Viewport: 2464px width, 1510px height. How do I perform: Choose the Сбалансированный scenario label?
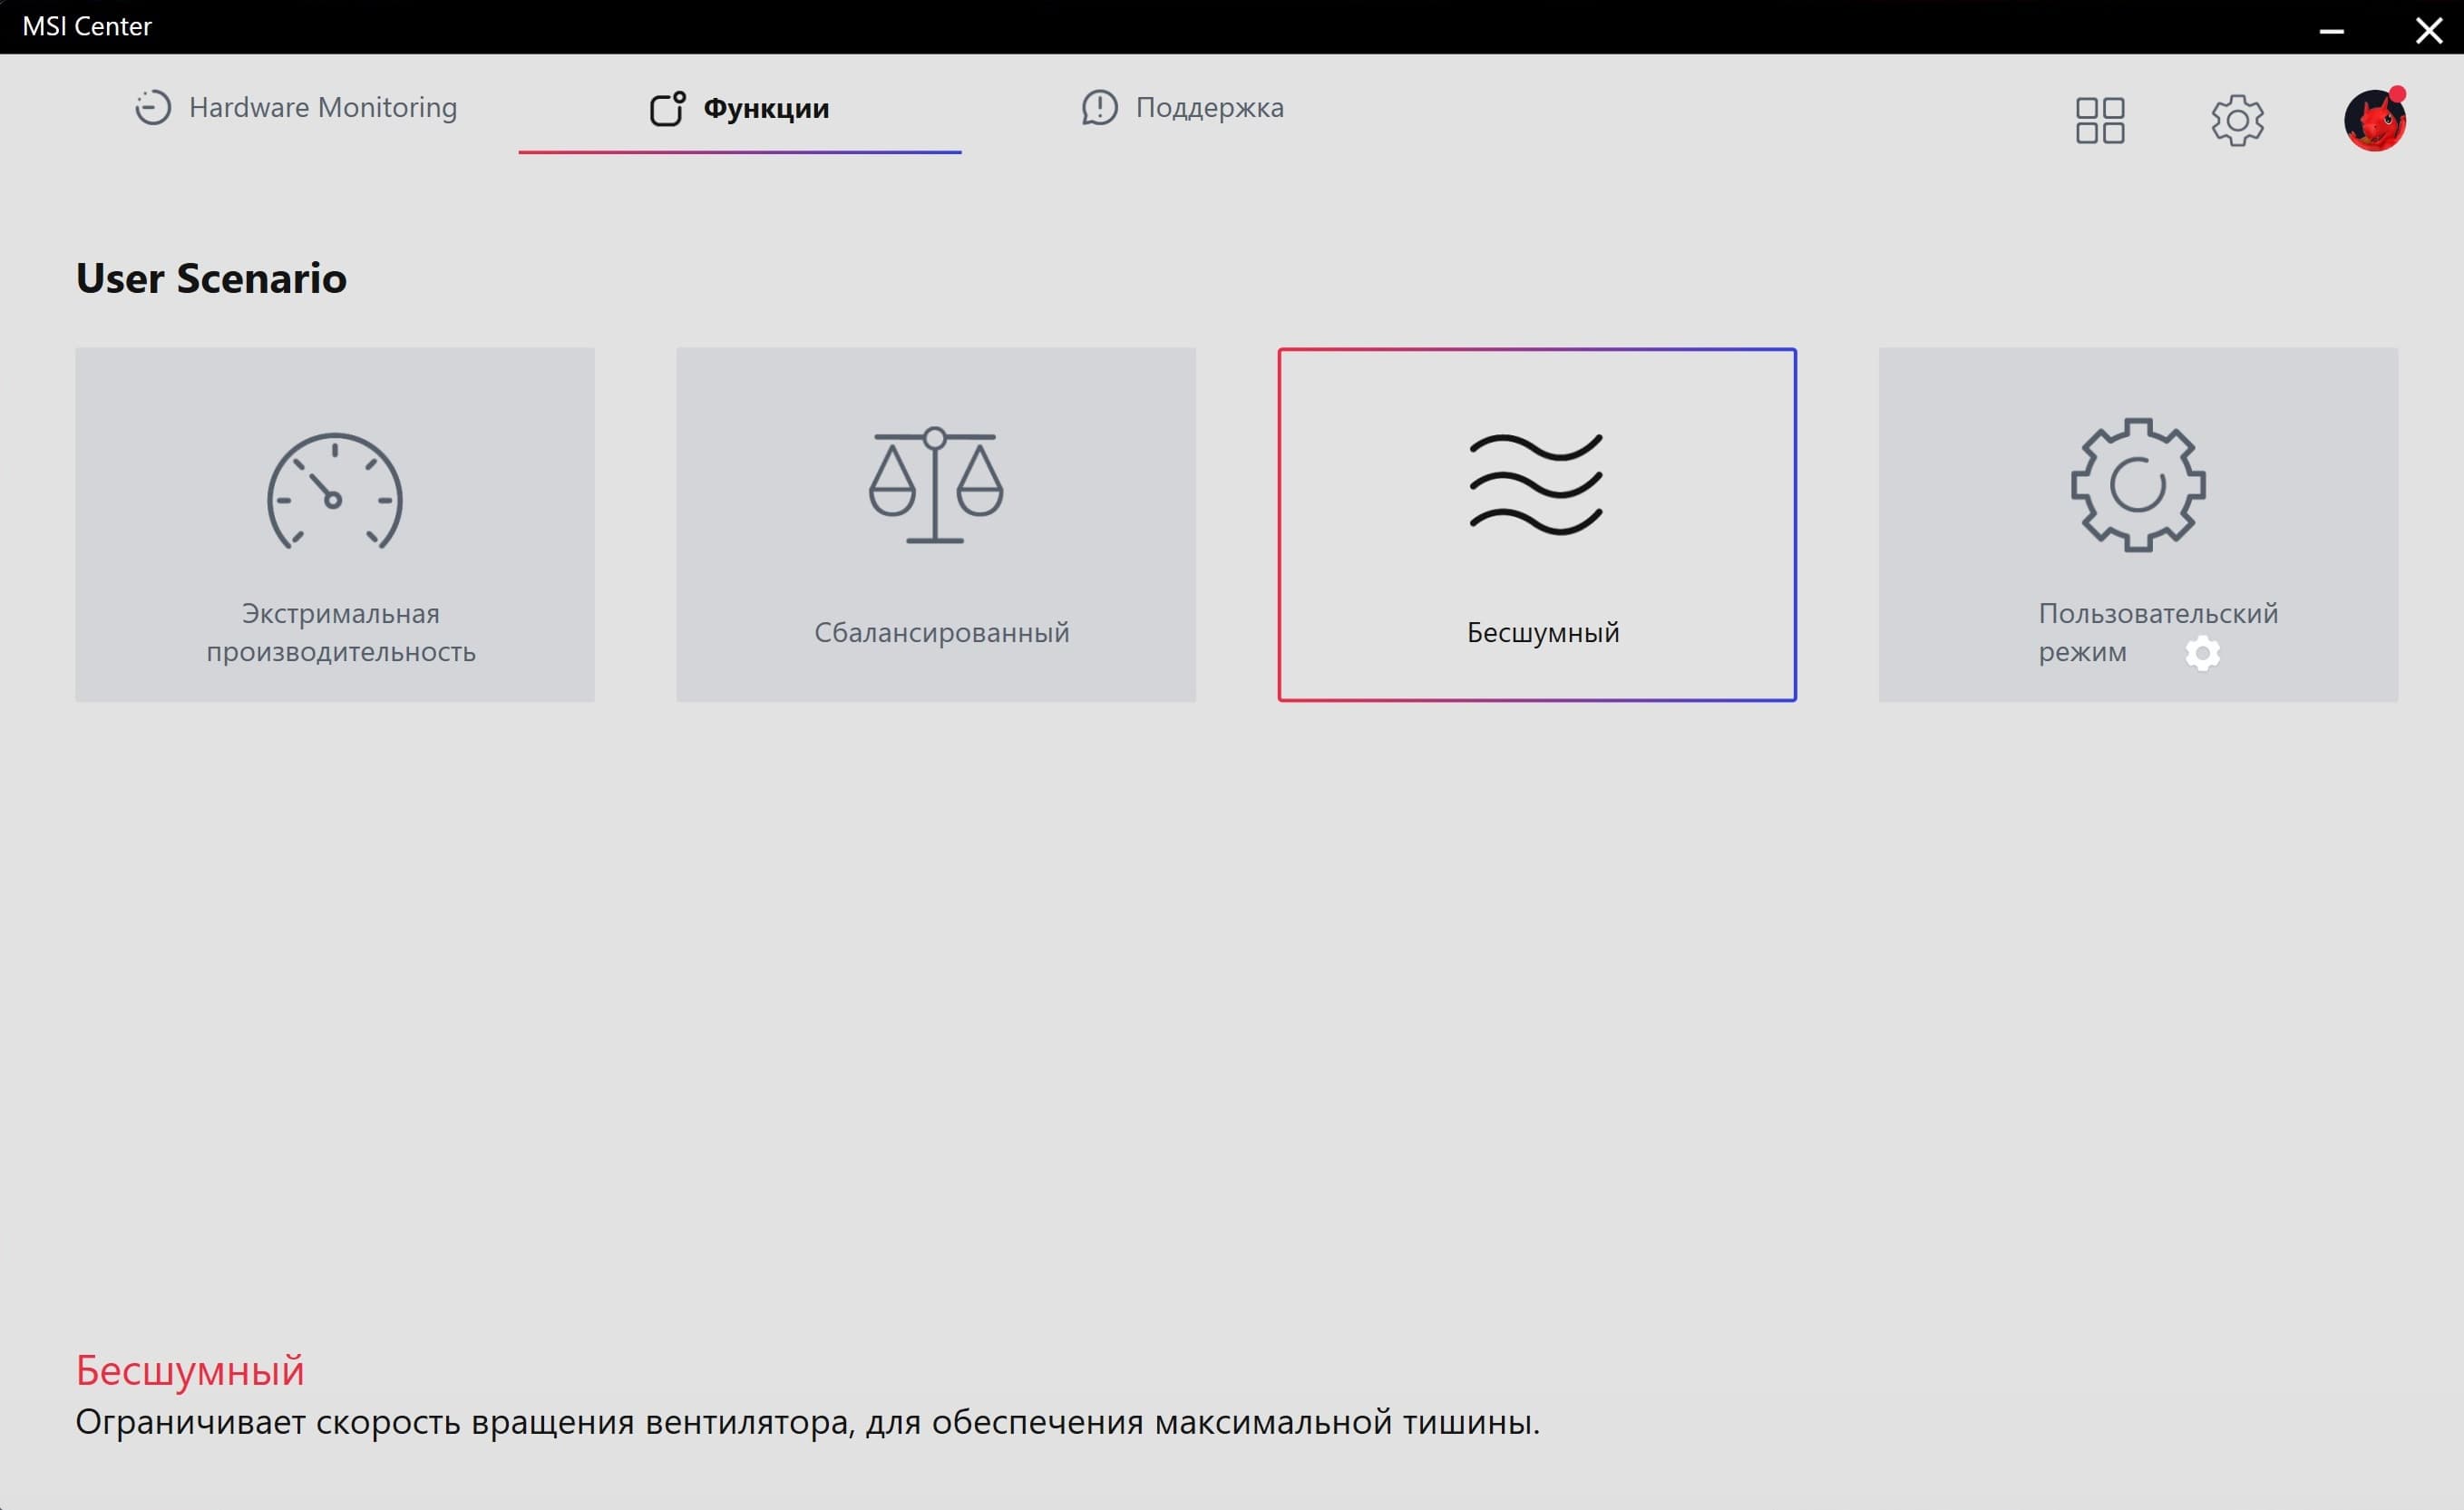click(x=941, y=633)
